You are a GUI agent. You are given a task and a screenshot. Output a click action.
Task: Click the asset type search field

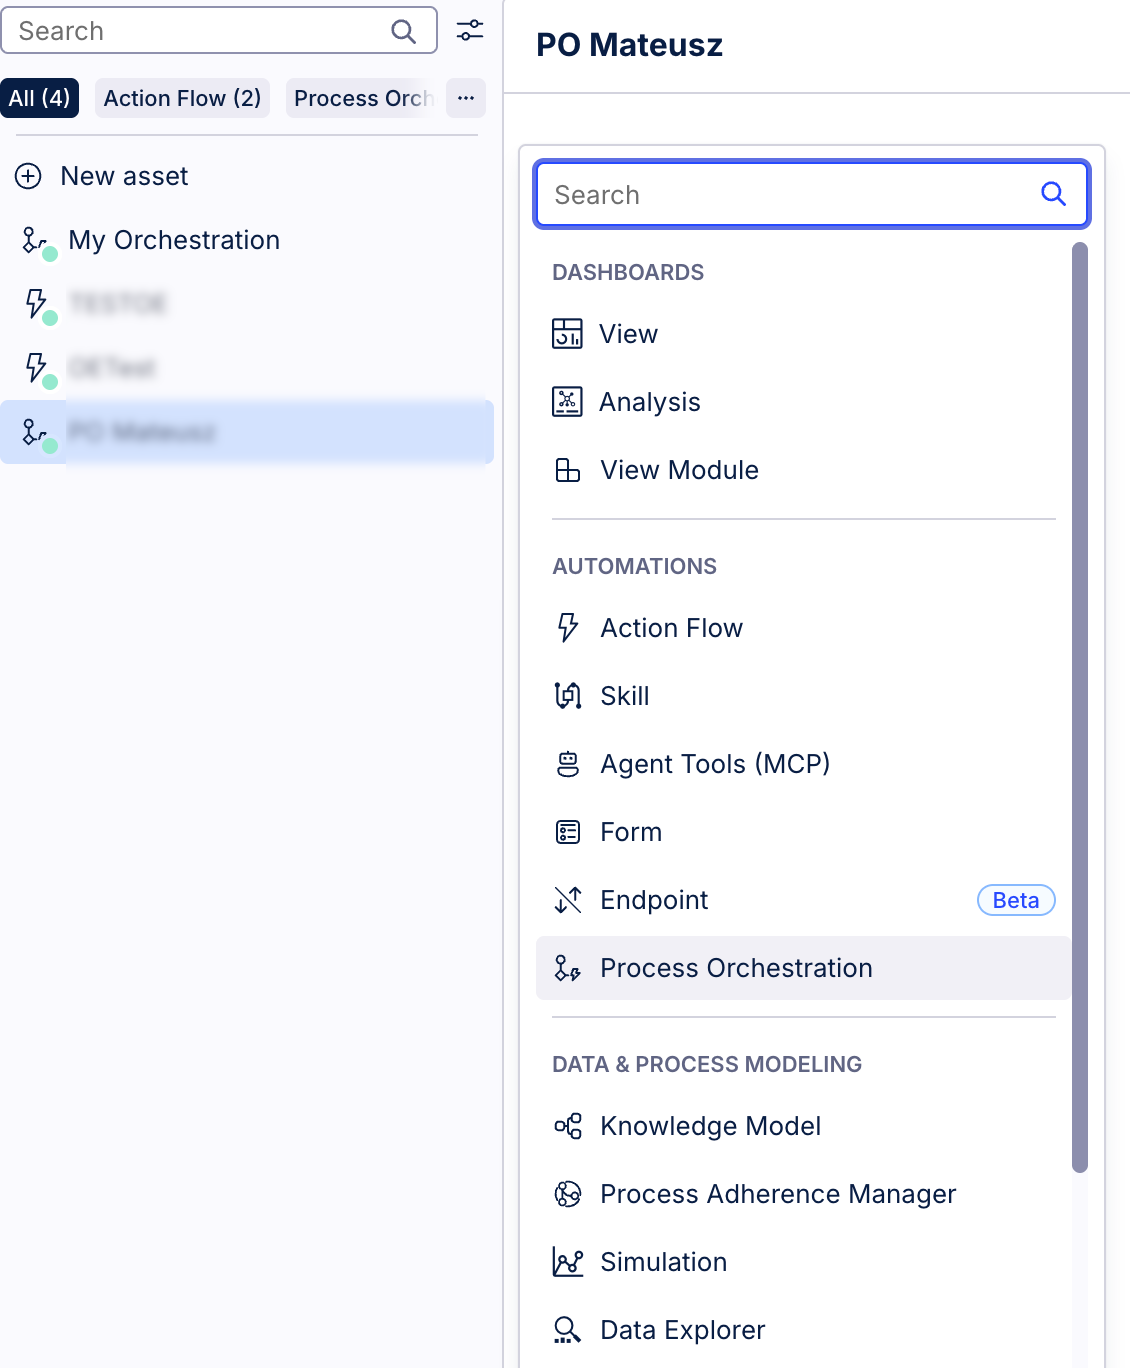pos(790,195)
